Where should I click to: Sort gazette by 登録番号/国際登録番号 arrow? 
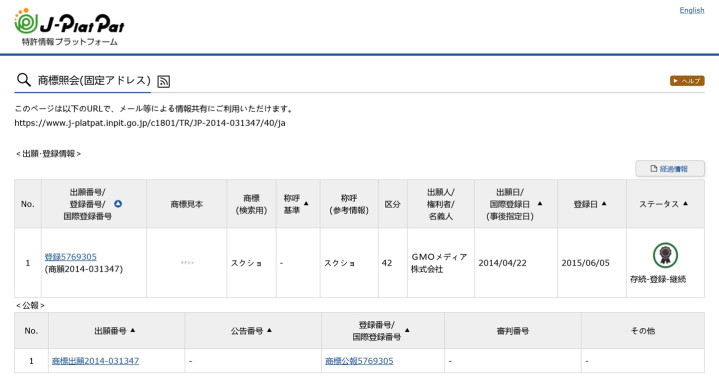coord(407,330)
